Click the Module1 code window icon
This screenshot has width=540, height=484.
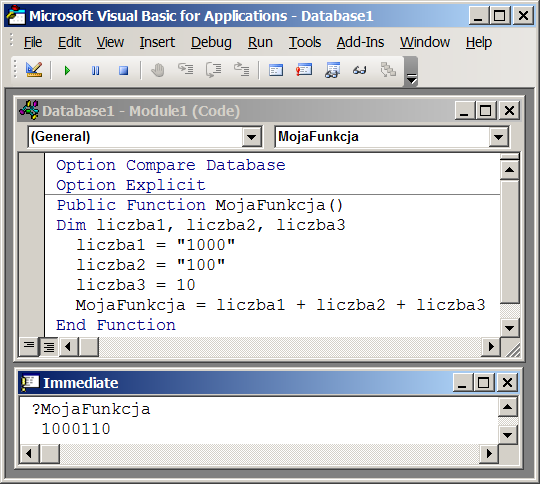(x=29, y=110)
